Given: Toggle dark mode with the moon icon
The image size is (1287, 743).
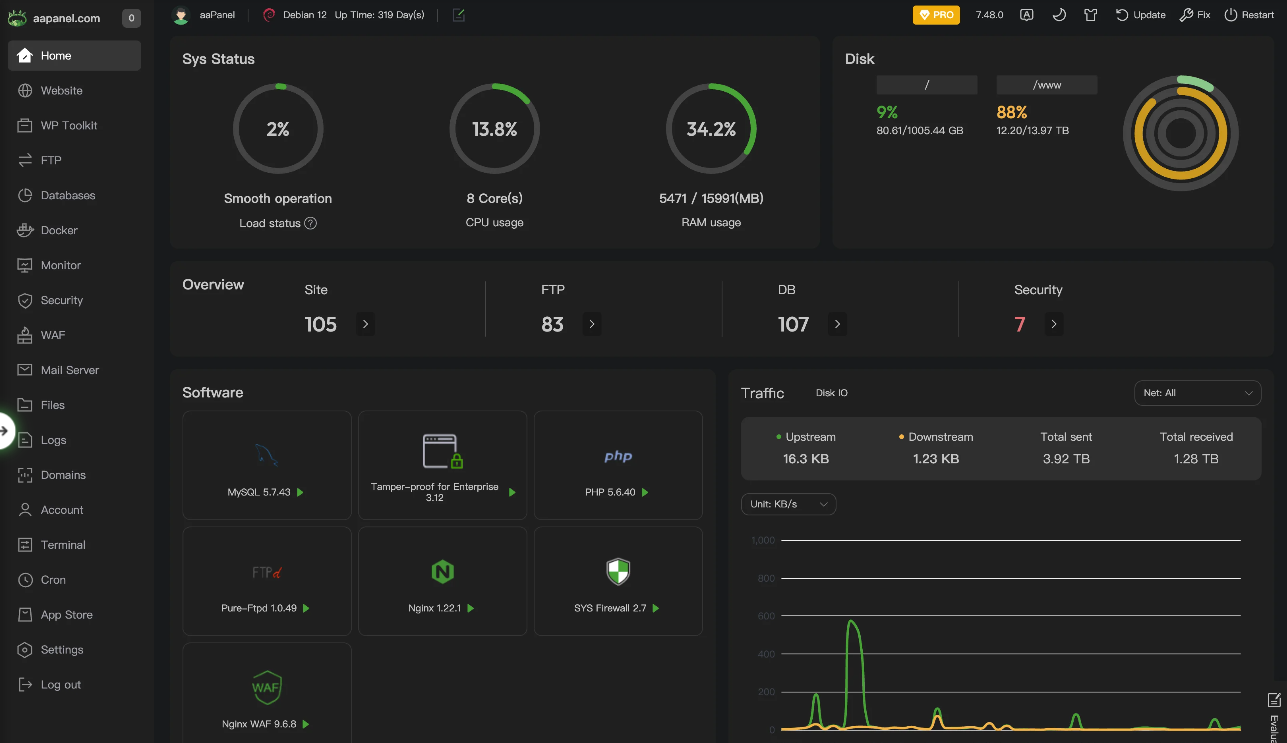Looking at the screenshot, I should [x=1058, y=15].
